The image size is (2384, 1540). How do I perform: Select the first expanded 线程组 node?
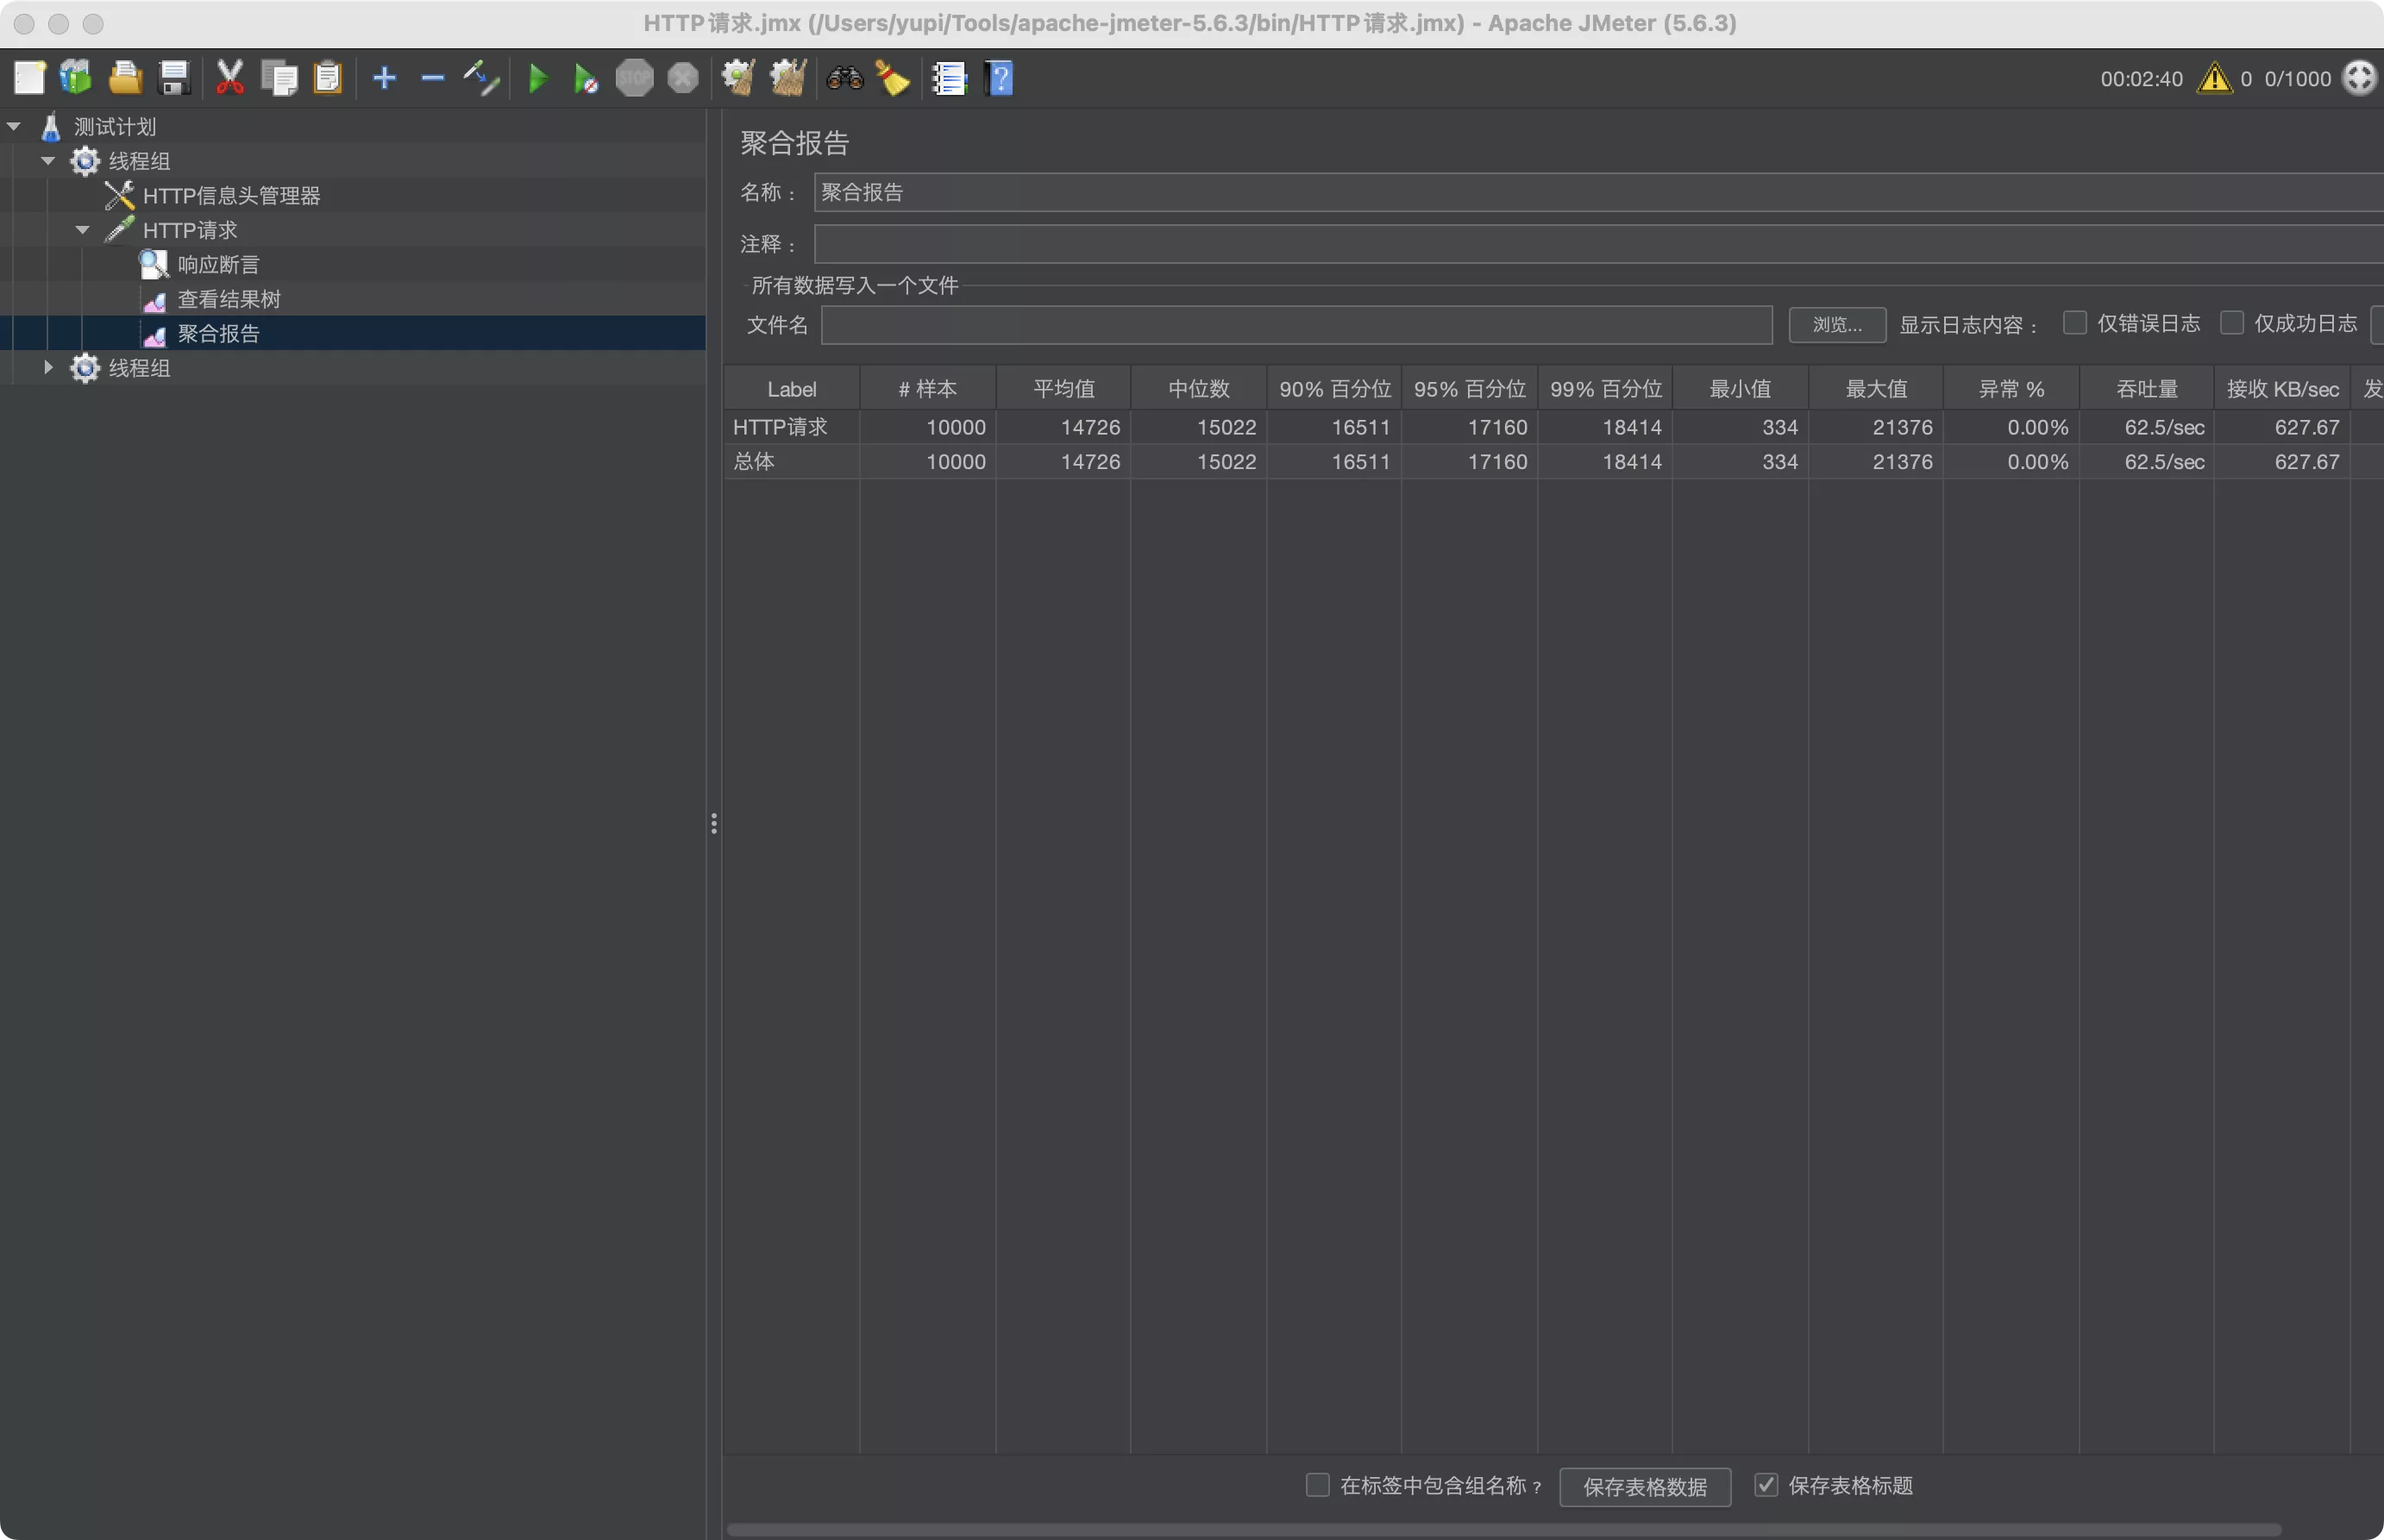(139, 160)
